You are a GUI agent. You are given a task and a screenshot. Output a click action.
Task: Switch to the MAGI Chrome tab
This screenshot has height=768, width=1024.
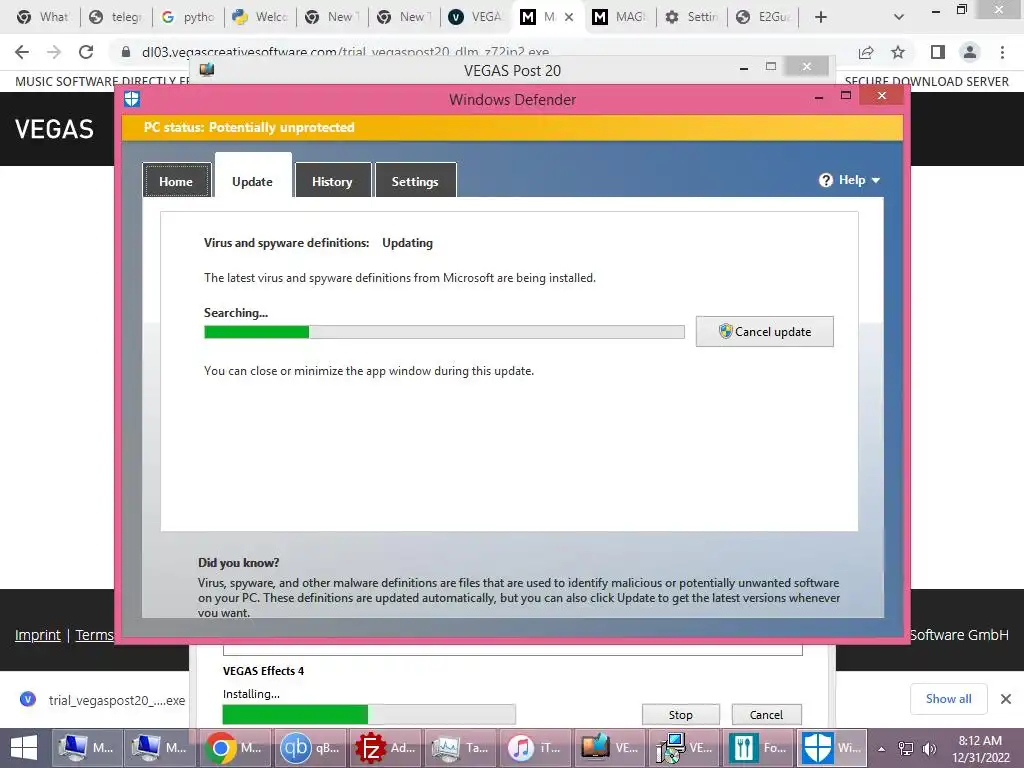[619, 17]
